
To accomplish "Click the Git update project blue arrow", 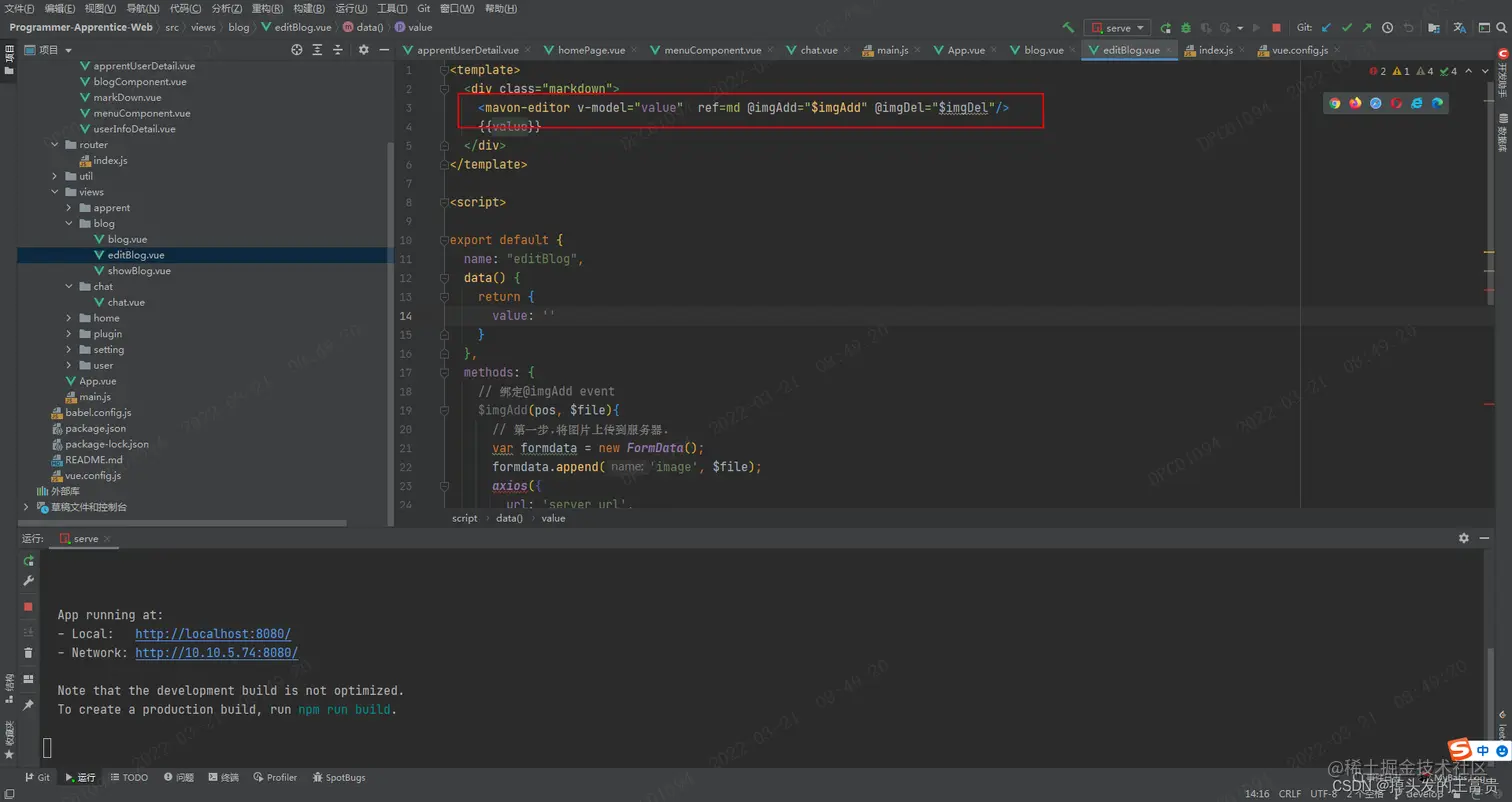I will [1326, 28].
